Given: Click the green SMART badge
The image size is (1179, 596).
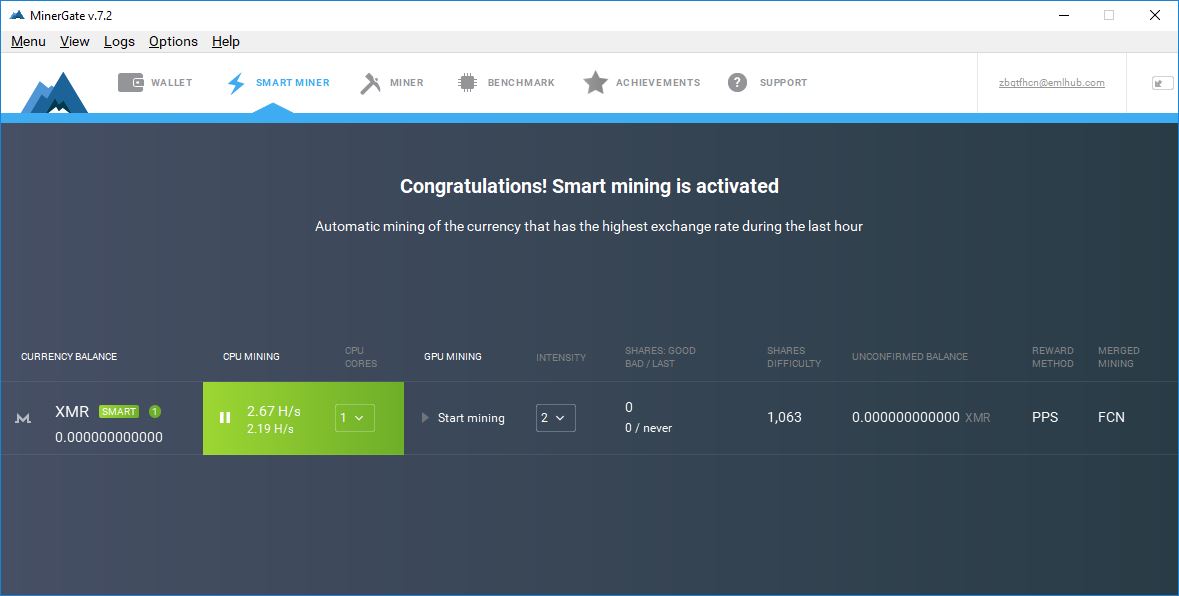Looking at the screenshot, I should 118,411.
